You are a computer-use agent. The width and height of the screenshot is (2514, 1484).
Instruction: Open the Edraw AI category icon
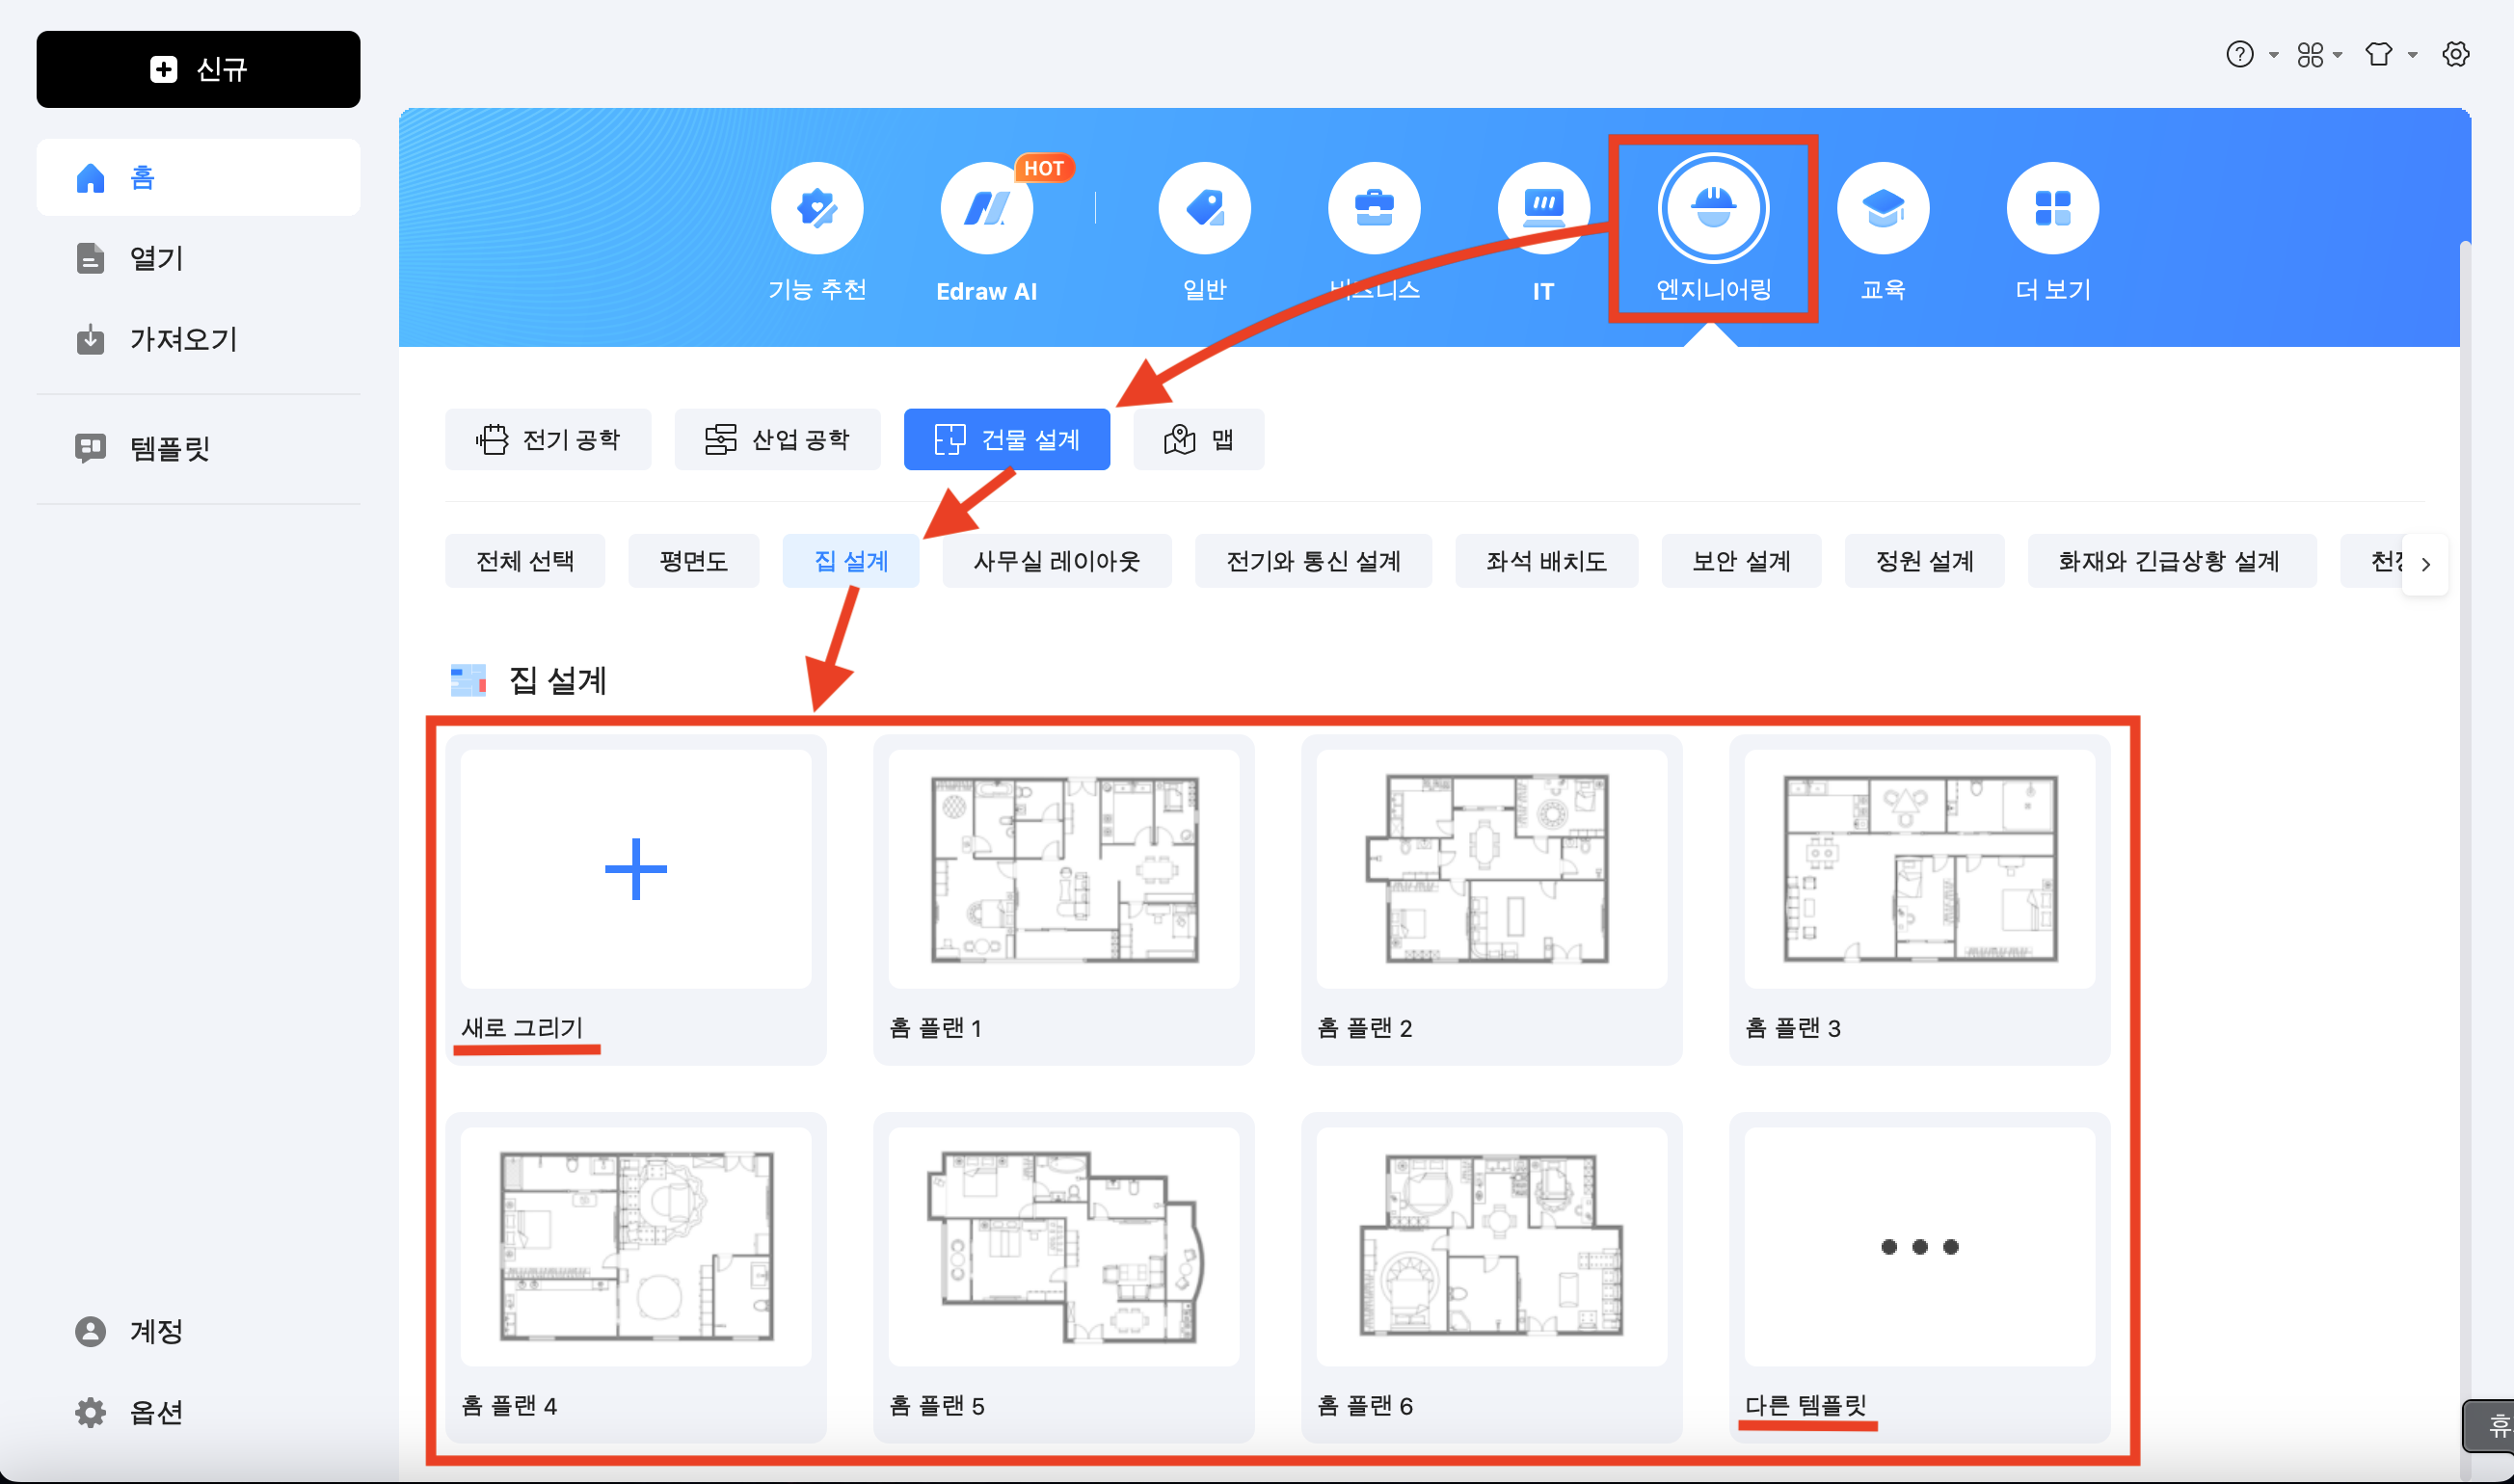[986, 208]
